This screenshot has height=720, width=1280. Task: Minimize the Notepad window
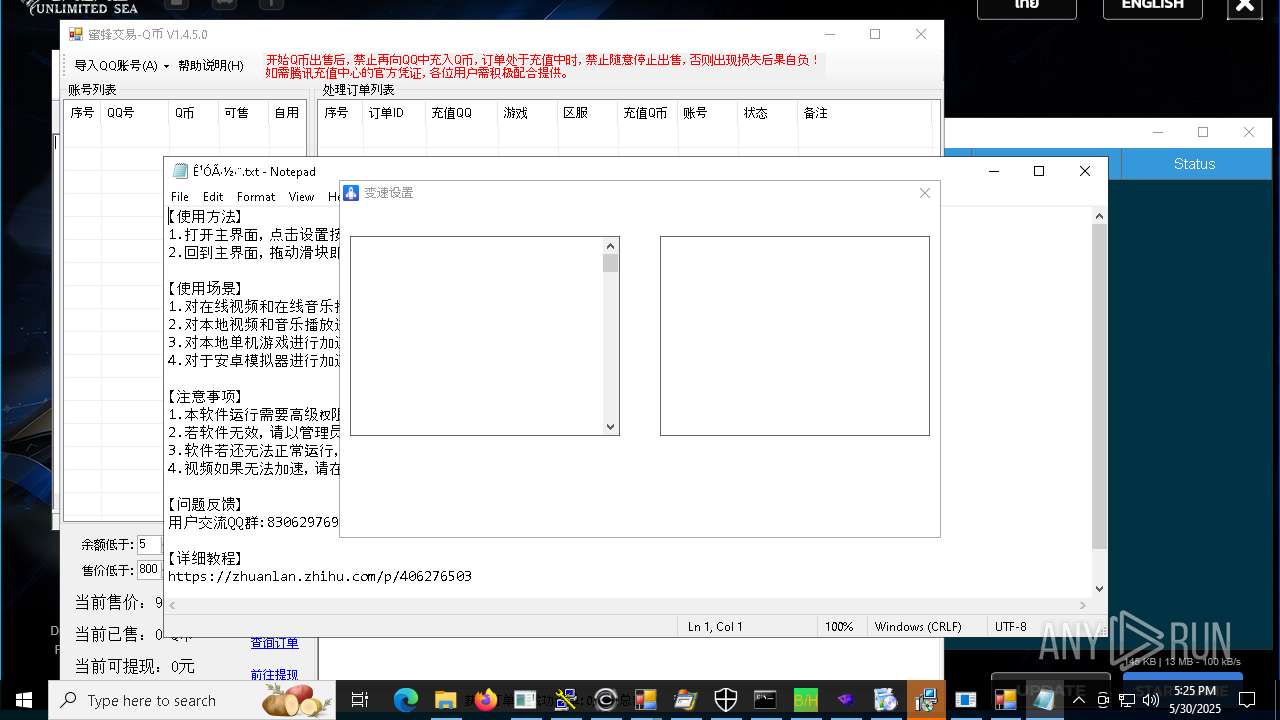pyautogui.click(x=993, y=171)
